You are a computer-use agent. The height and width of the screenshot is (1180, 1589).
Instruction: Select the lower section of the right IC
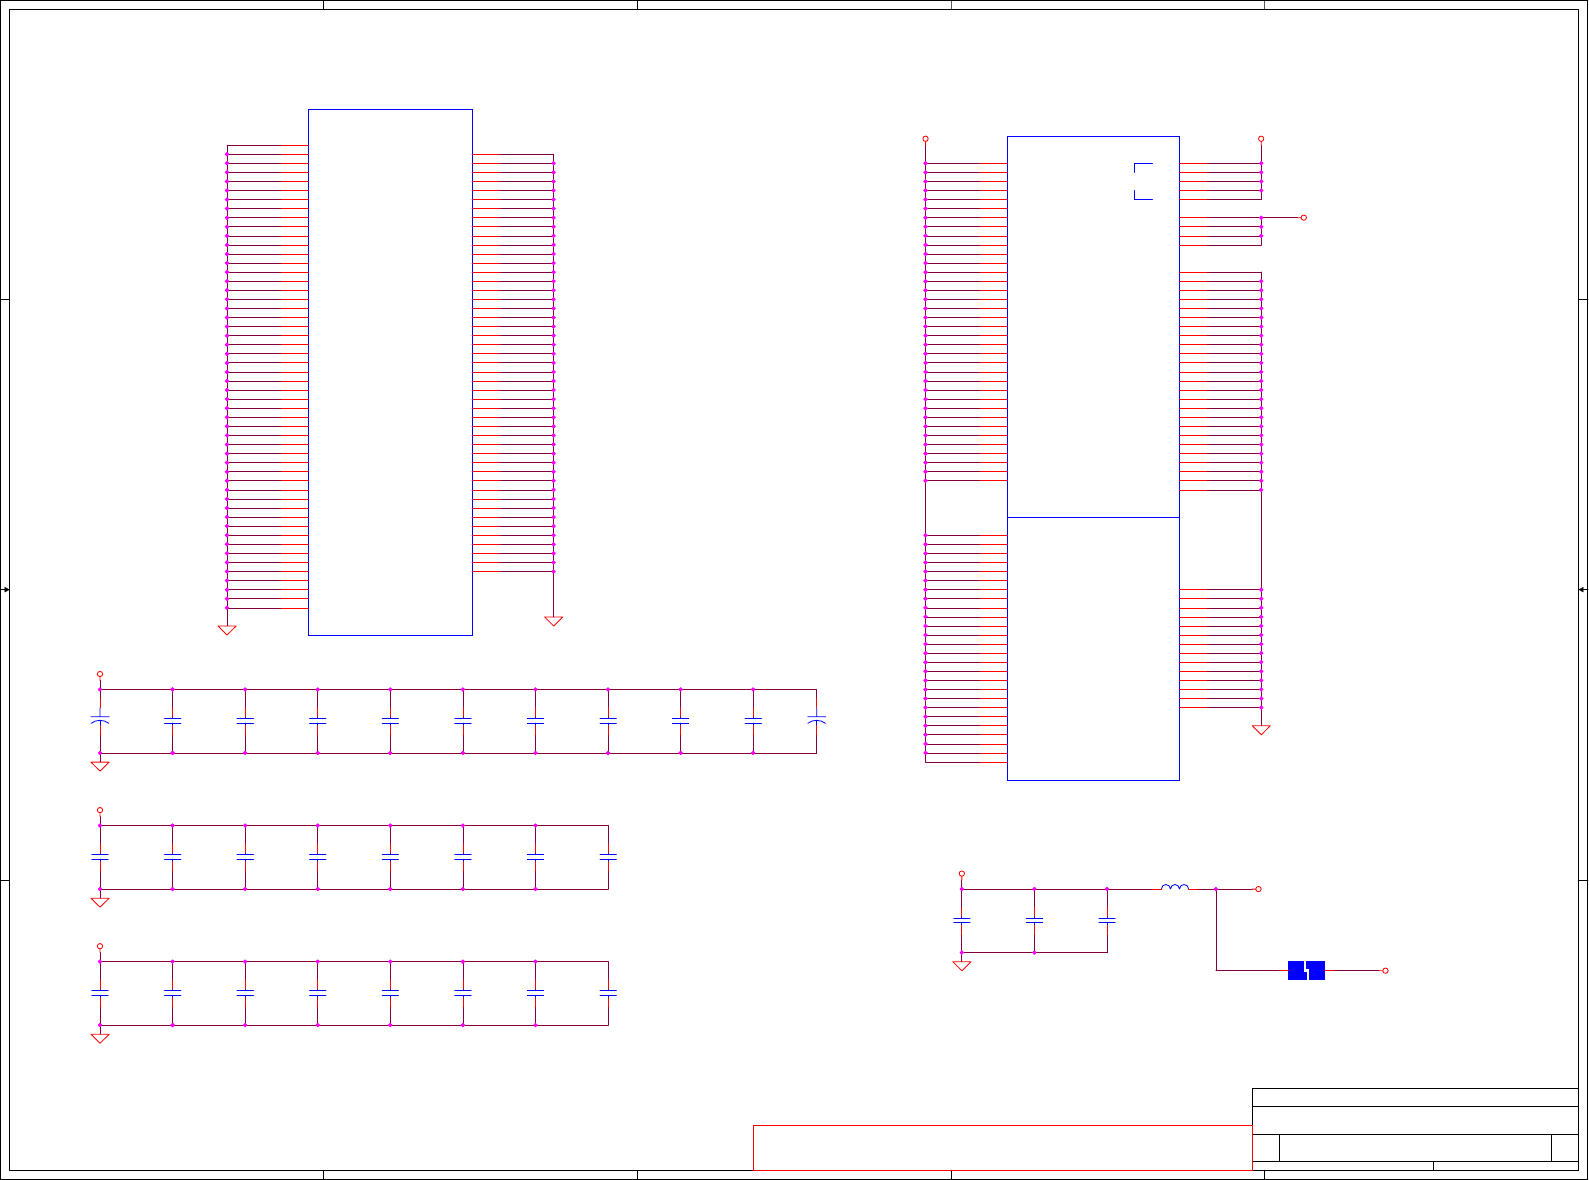tap(1093, 649)
